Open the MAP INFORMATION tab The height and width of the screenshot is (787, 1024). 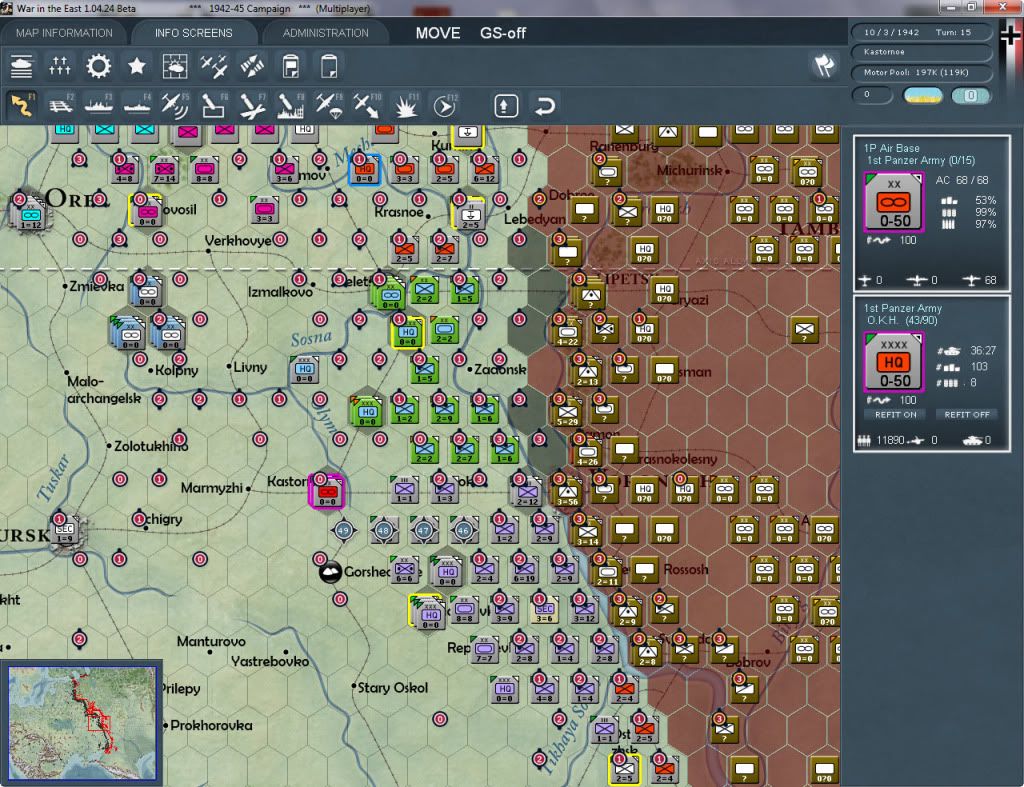tap(64, 33)
